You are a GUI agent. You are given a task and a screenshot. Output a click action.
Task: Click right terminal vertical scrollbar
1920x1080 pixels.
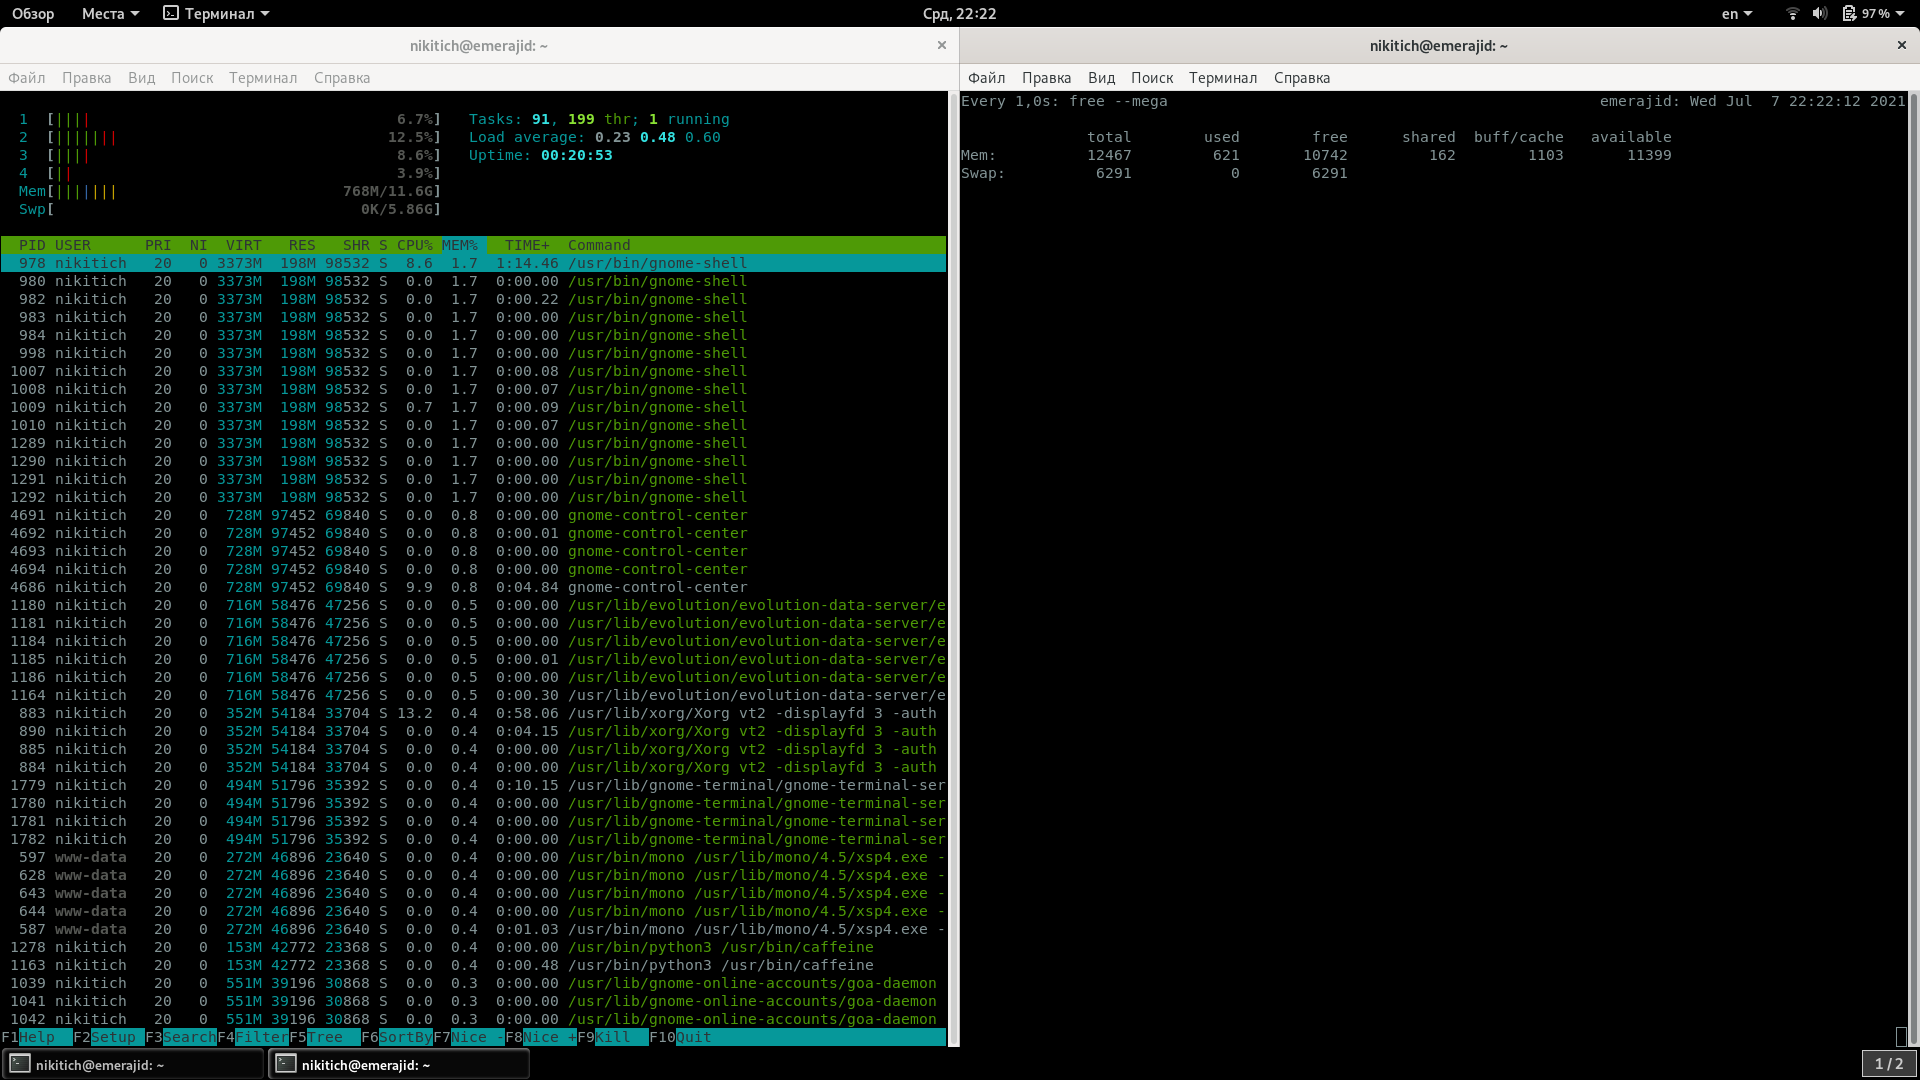[x=1914, y=568]
